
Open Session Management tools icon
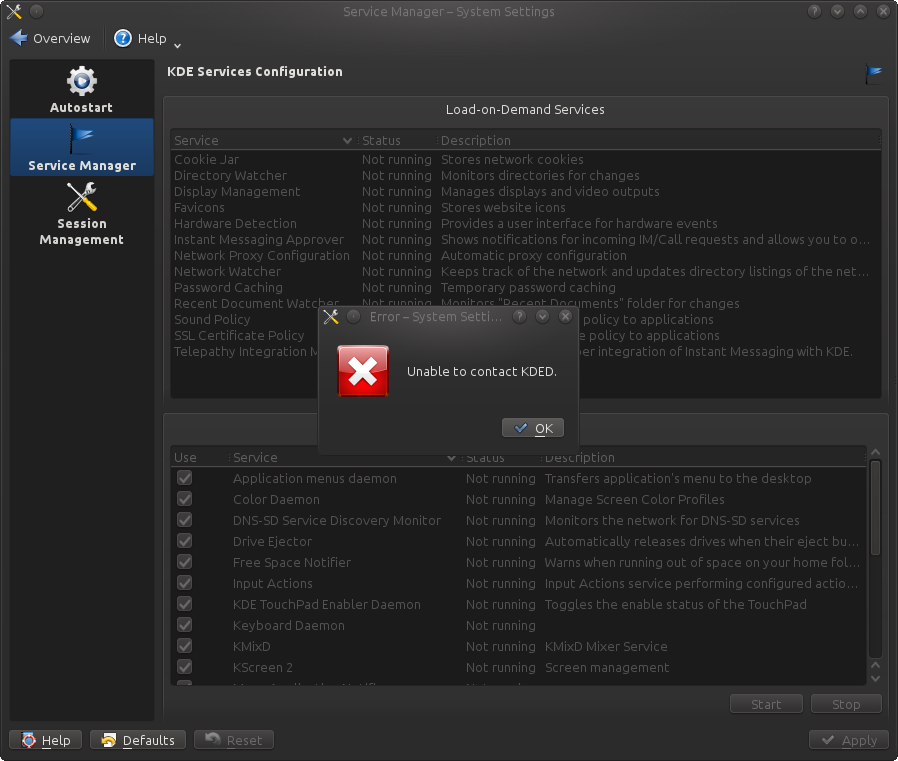pos(81,197)
